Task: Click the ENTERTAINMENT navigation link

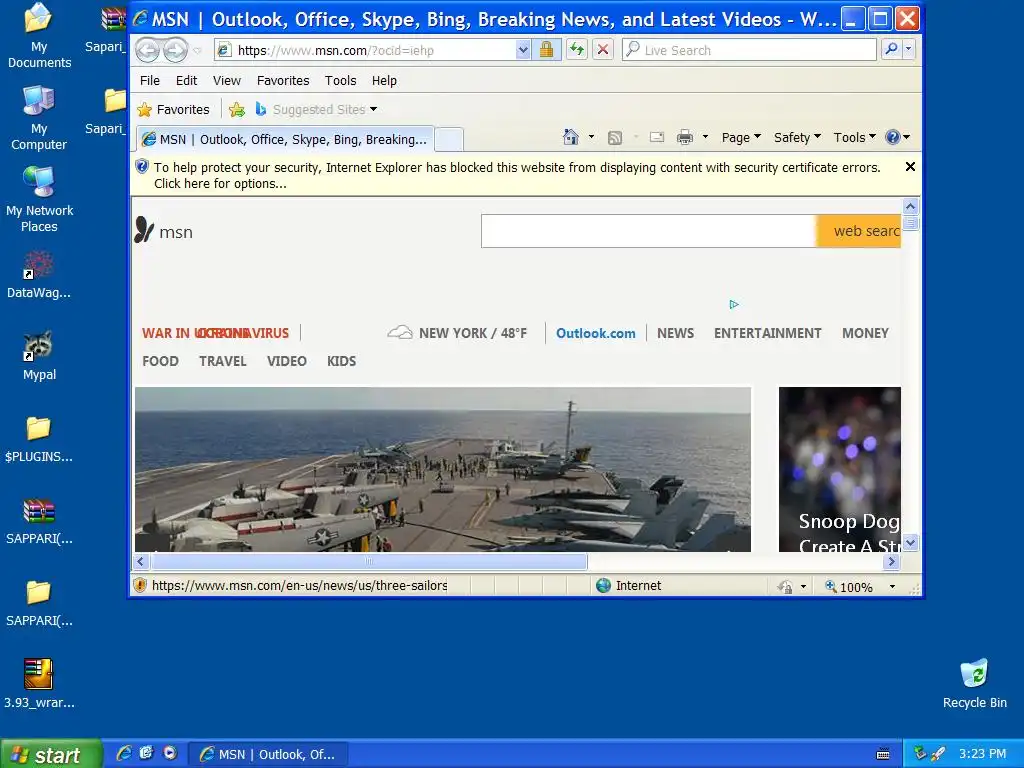Action: tap(767, 333)
